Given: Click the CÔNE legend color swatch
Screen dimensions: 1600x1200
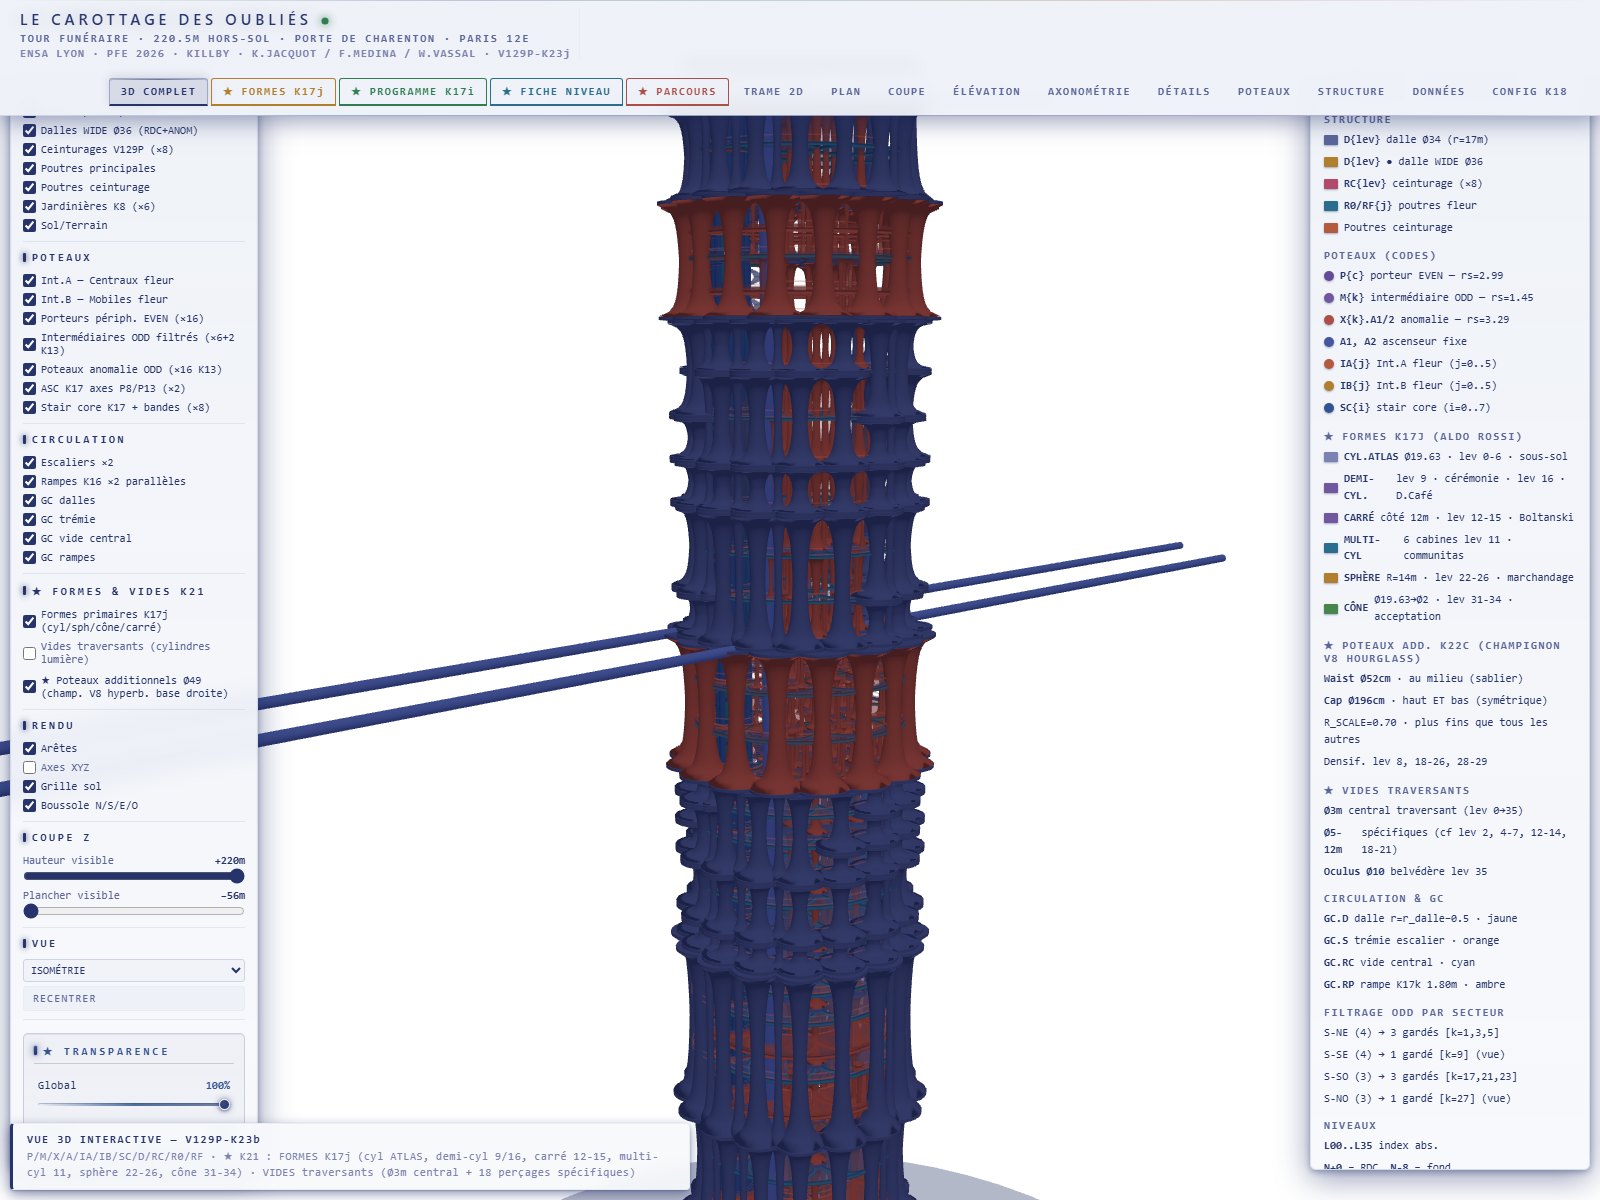Looking at the screenshot, I should click(1331, 608).
